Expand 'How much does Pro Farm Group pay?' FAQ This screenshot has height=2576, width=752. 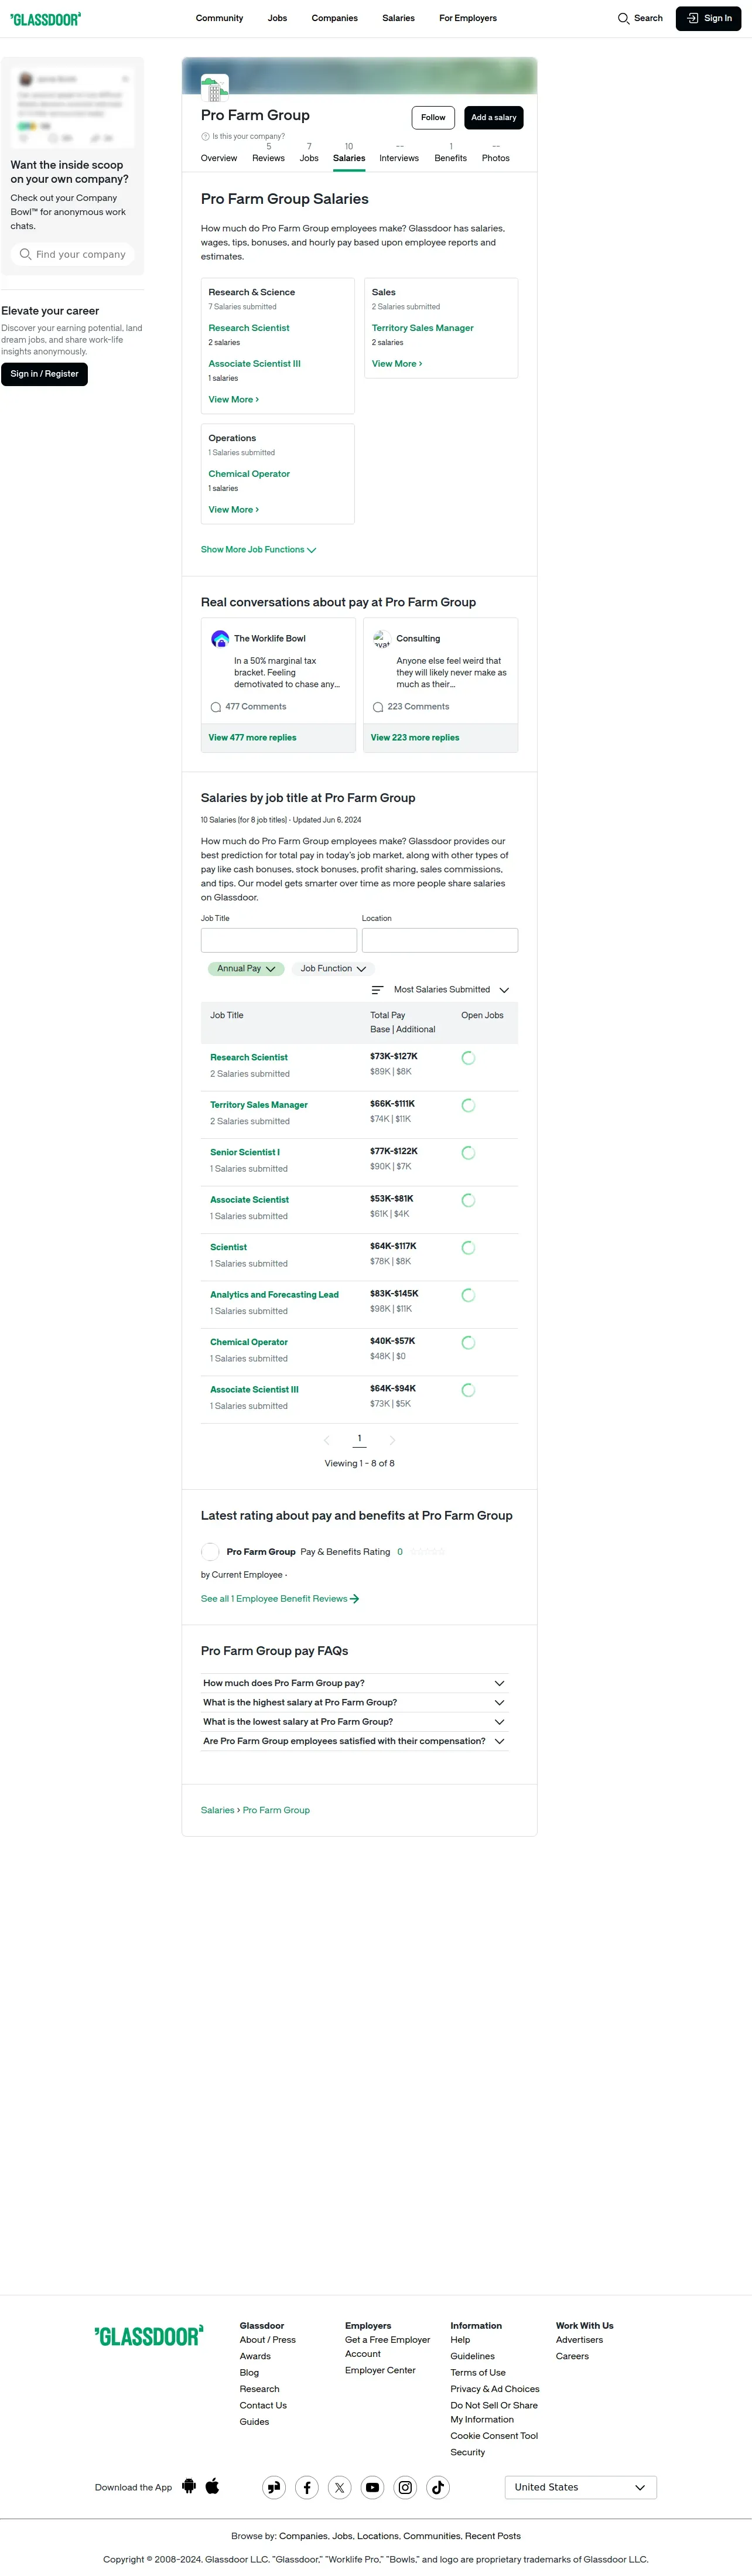tap(354, 1683)
